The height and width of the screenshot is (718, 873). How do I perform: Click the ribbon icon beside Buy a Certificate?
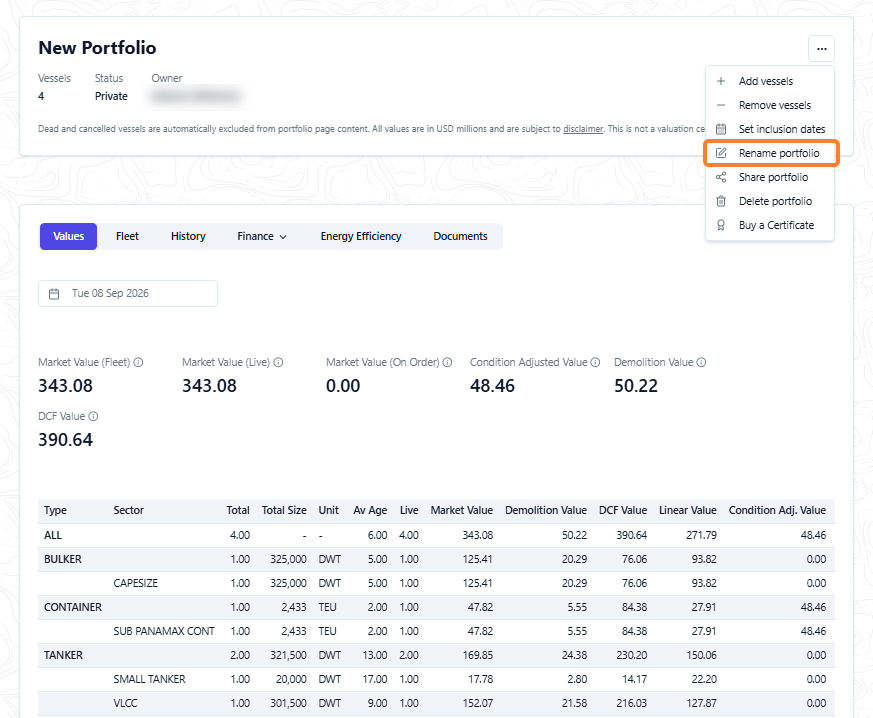click(721, 225)
